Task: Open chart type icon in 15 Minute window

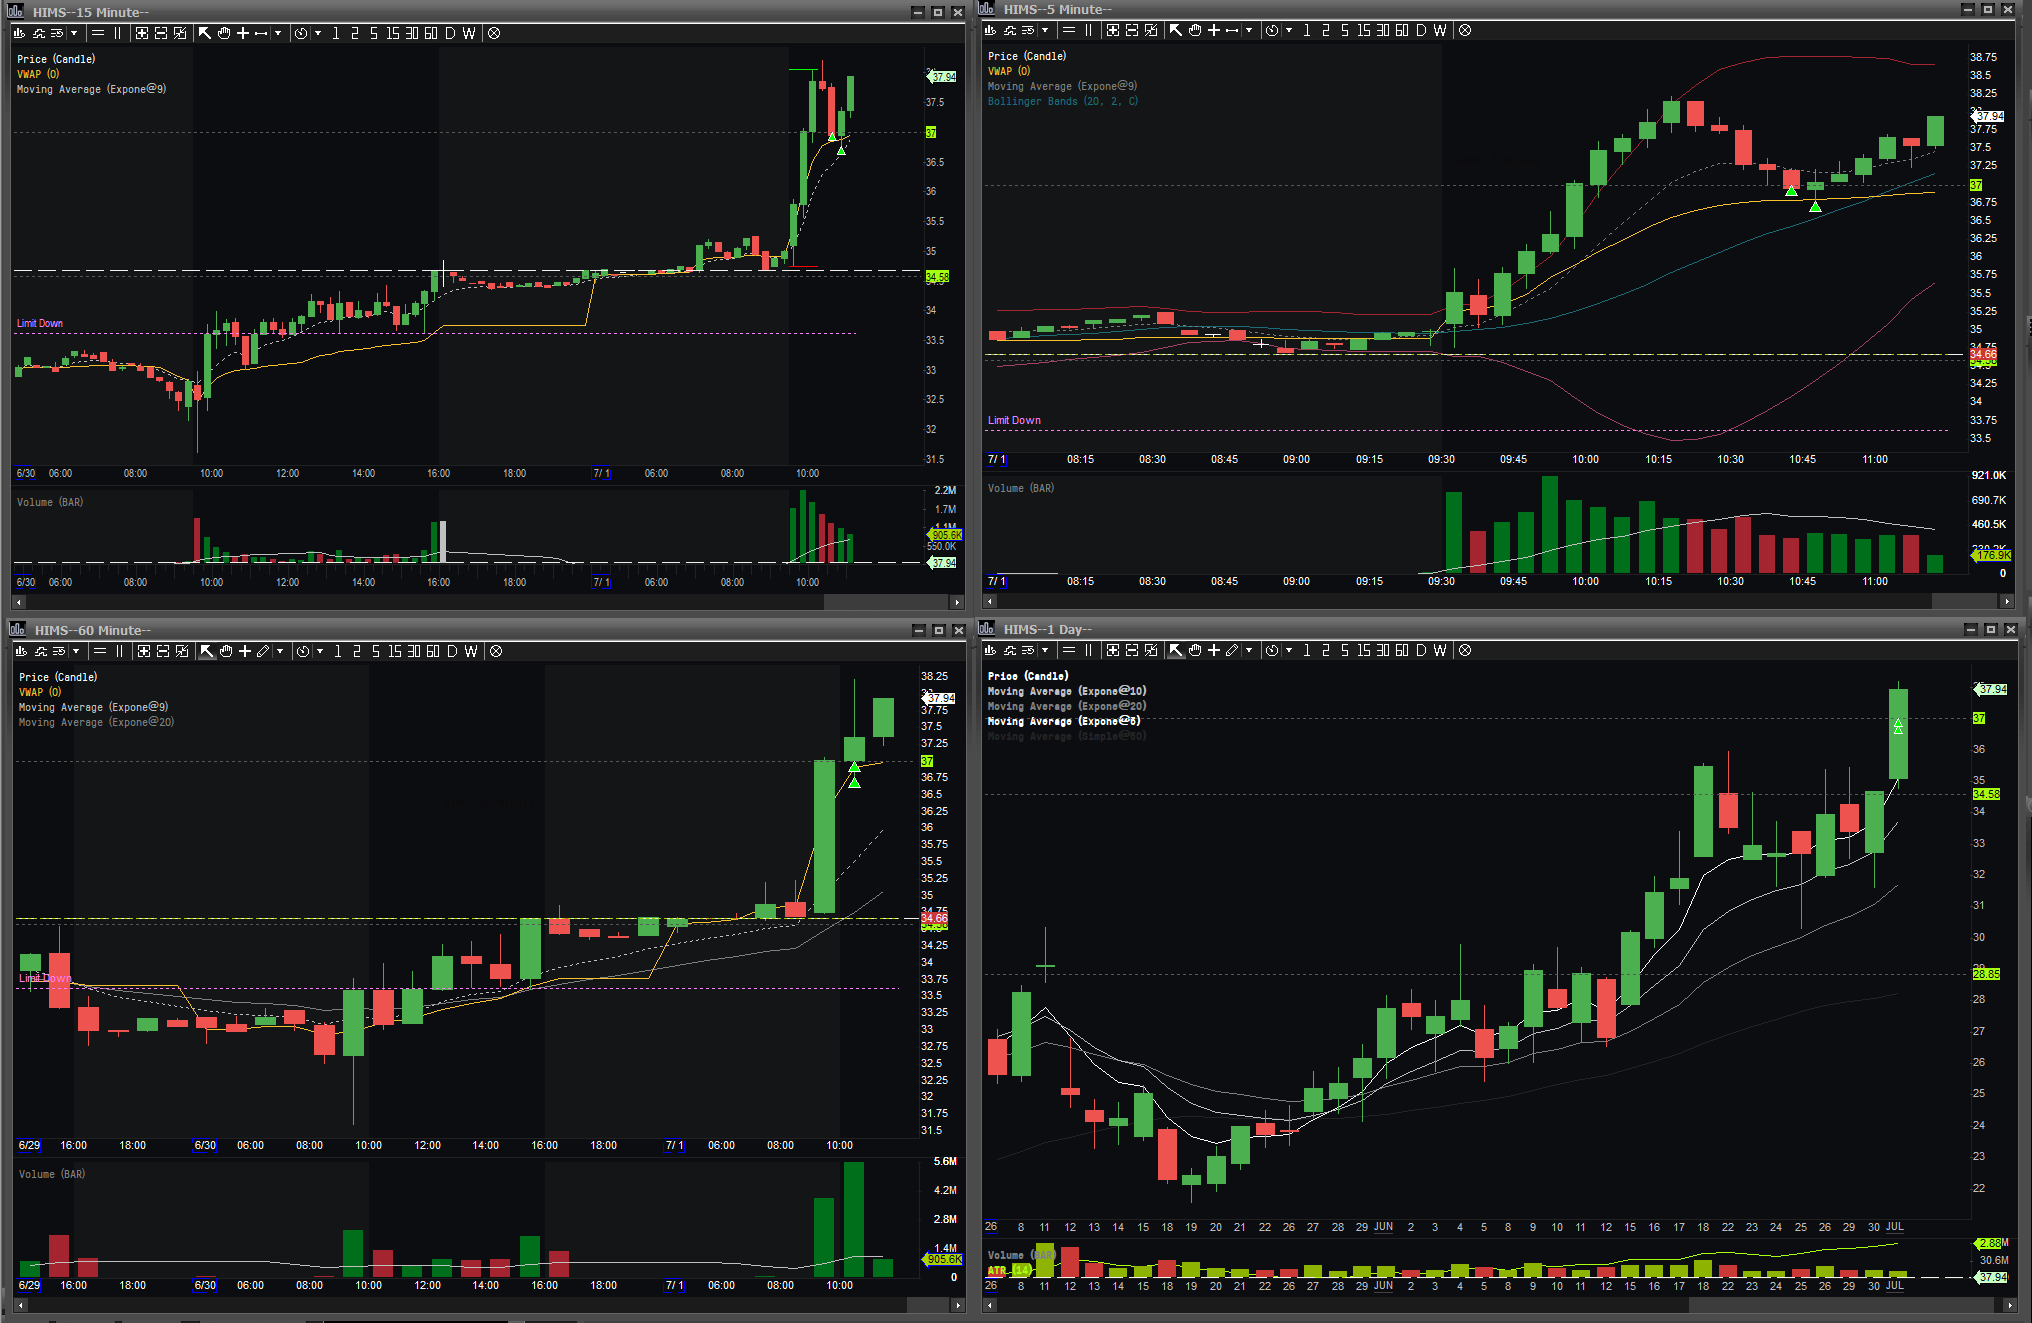Action: 21,33
